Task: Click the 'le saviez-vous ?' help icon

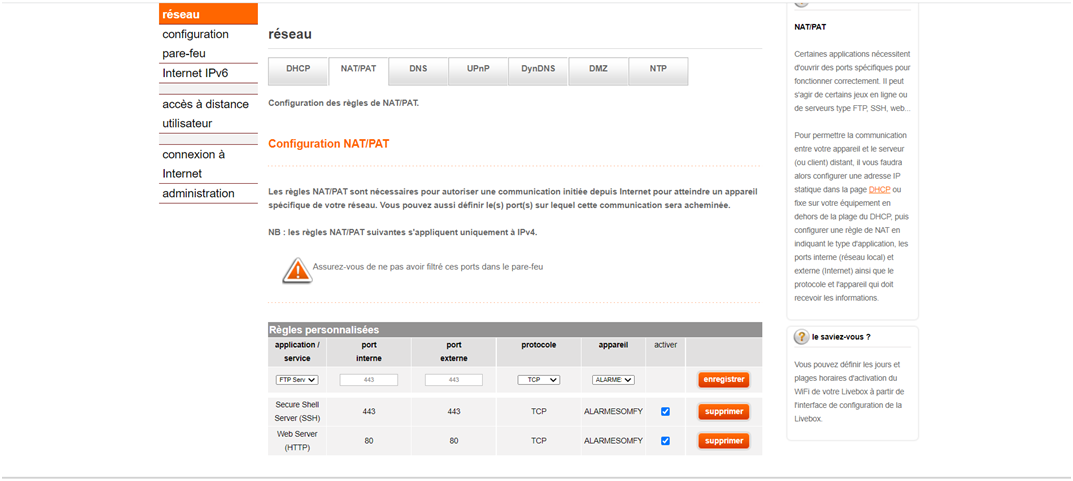Action: [x=801, y=337]
